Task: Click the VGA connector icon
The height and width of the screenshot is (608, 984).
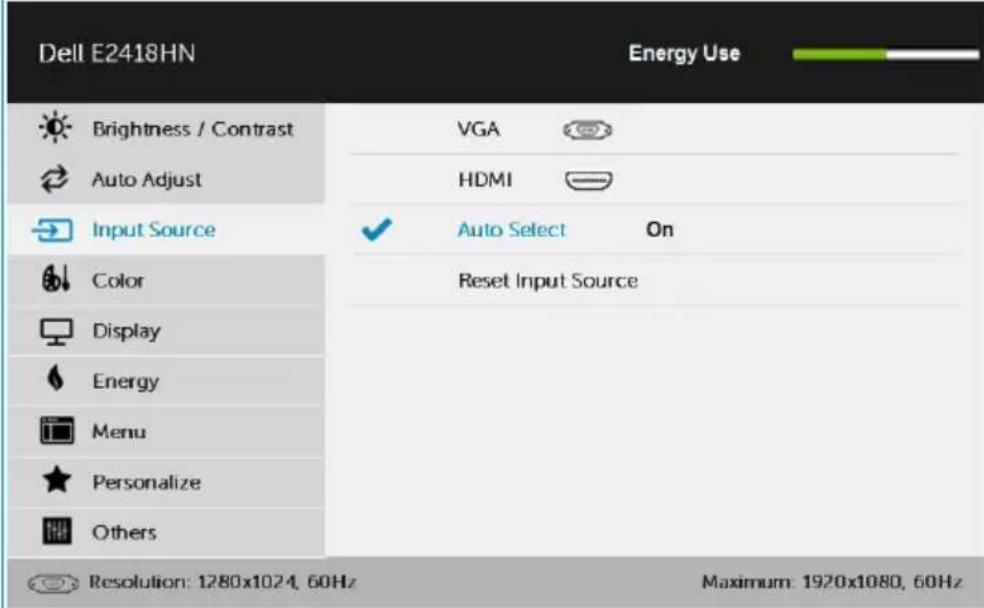Action: pyautogui.click(x=587, y=130)
